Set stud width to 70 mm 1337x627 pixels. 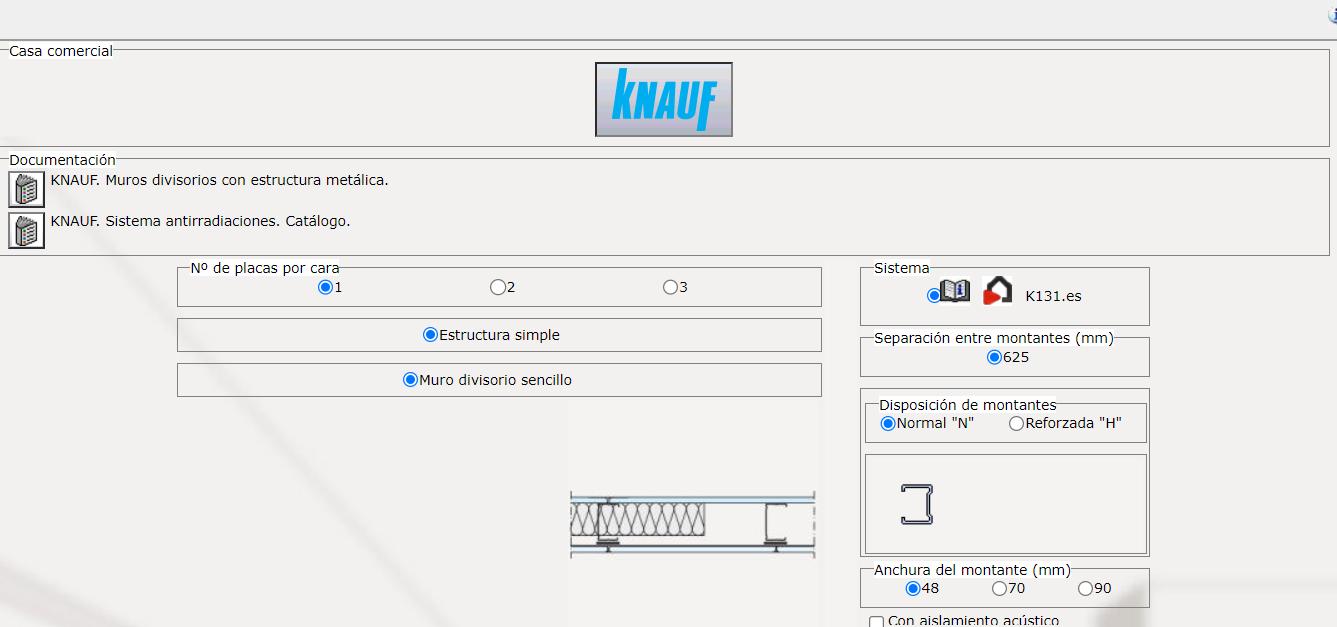pyautogui.click(x=999, y=588)
